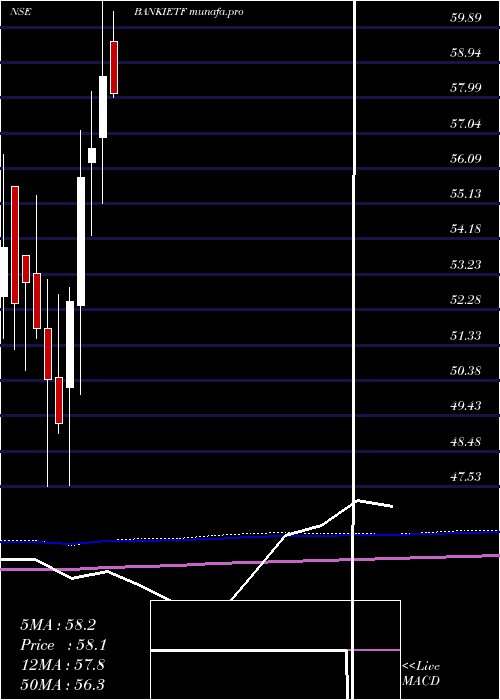Click the <<Live MACD label
The image size is (500, 700).
pyautogui.click(x=421, y=674)
